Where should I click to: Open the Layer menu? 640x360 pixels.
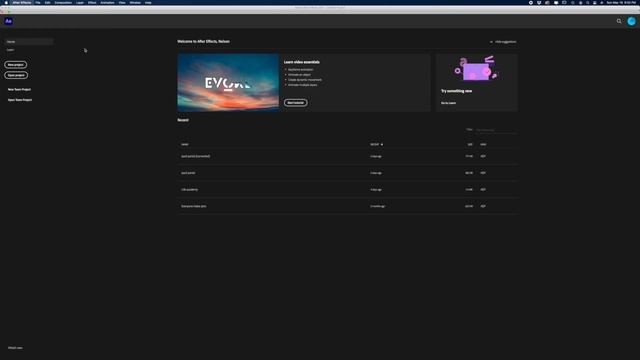80,2
